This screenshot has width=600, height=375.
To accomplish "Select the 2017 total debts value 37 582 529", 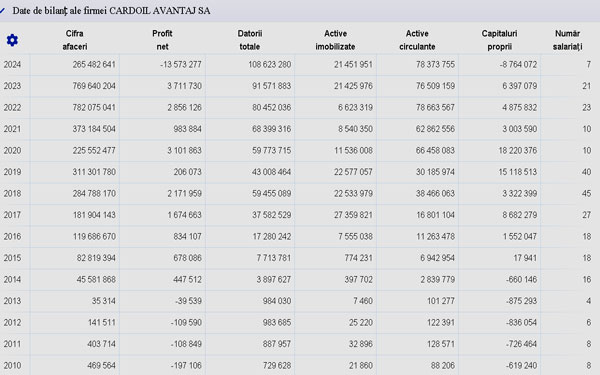I will click(x=271, y=215).
